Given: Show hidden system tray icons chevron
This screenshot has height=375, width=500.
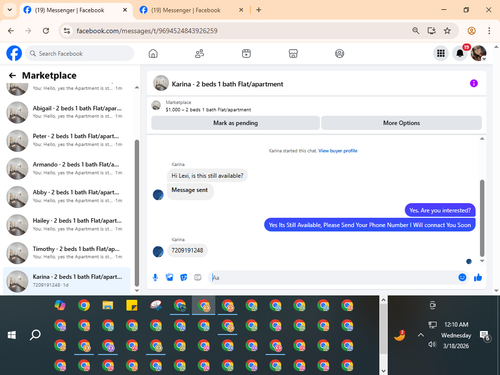Looking at the screenshot, I should pyautogui.click(x=421, y=335).
